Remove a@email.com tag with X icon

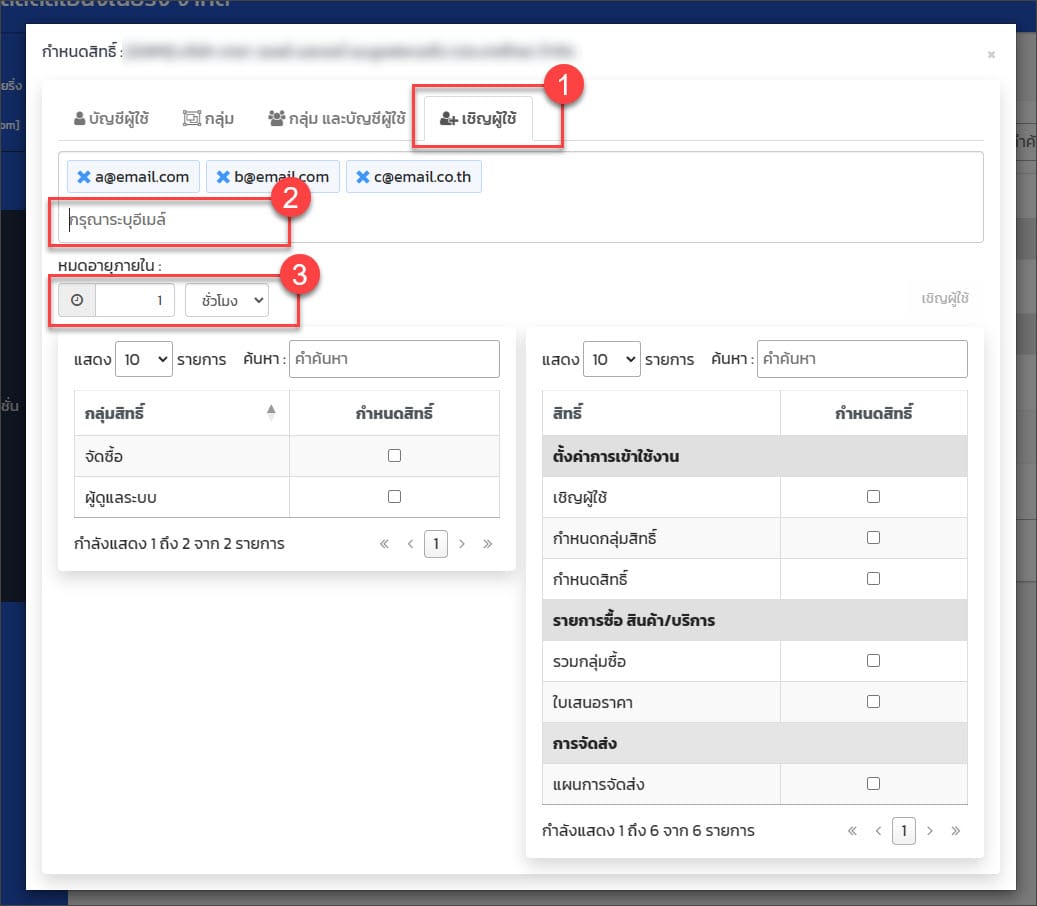point(84,177)
